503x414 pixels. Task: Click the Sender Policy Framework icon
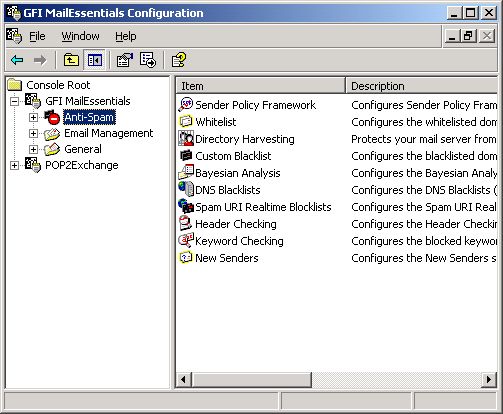tap(186, 105)
